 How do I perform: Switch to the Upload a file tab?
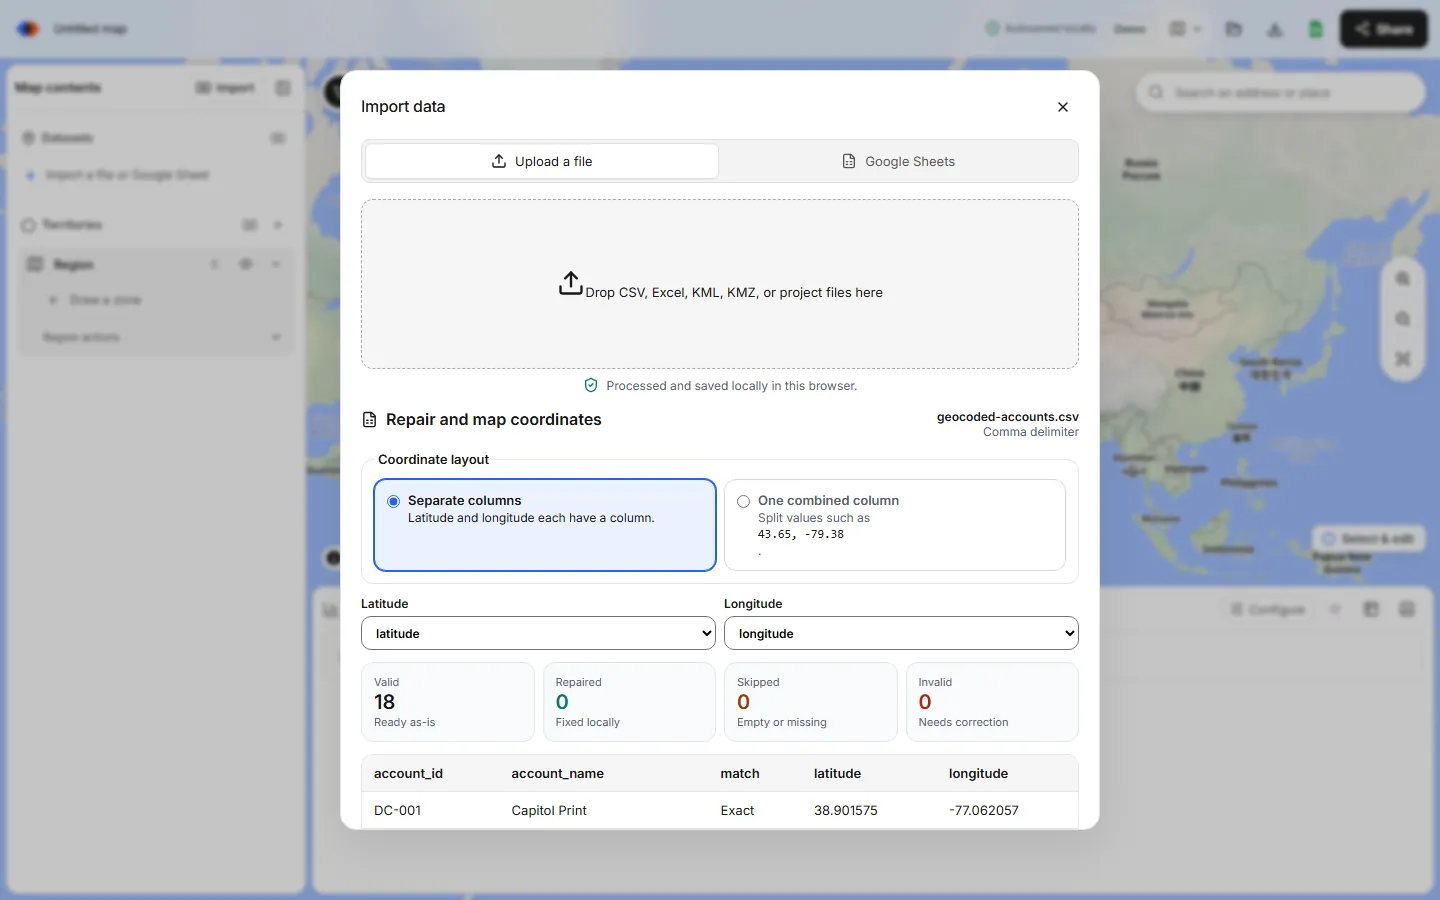(x=542, y=161)
